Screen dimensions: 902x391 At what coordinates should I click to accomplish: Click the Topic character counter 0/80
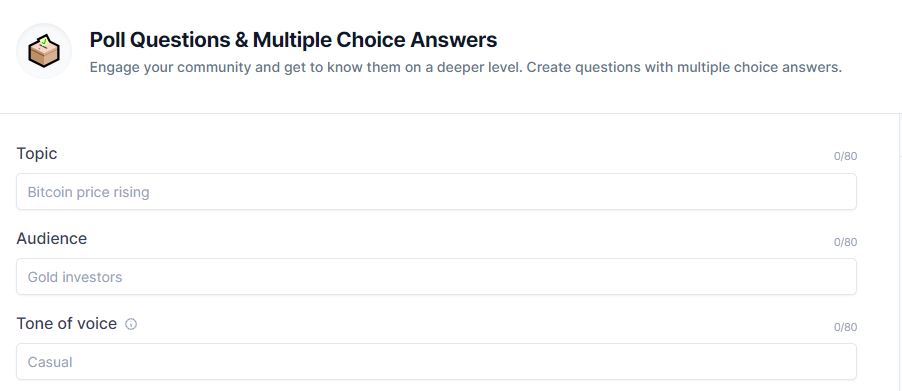846,156
